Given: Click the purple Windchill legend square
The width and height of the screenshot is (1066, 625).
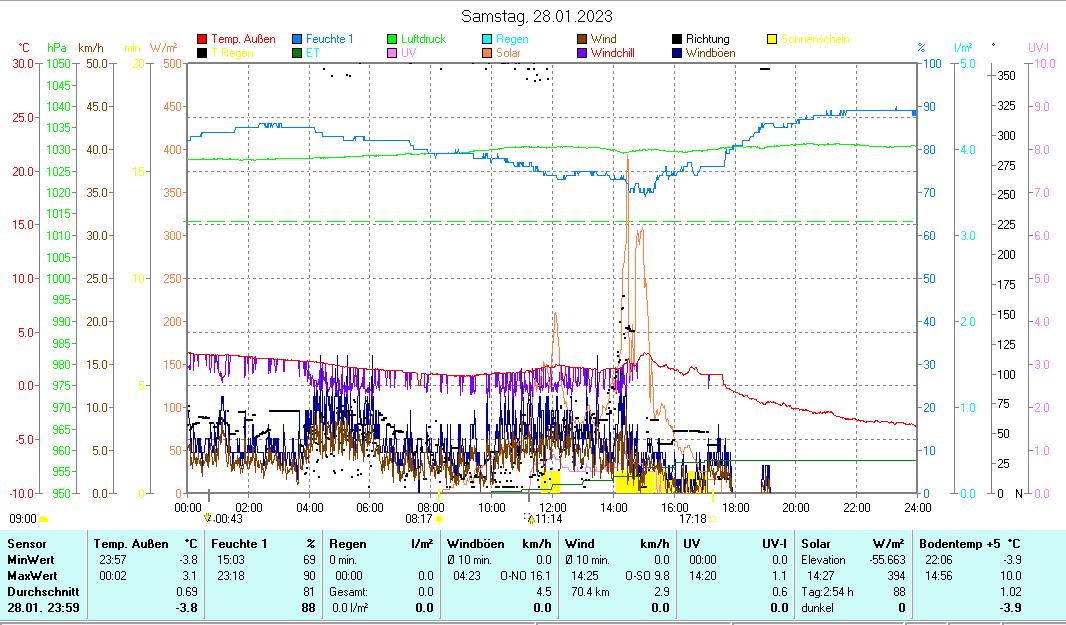Looking at the screenshot, I should coord(583,53).
